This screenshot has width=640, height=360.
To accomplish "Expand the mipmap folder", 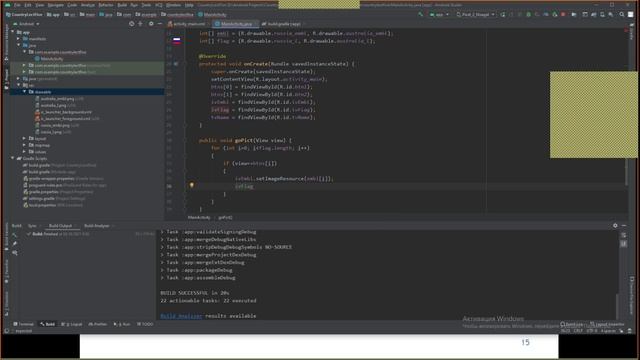I will pos(24,145).
